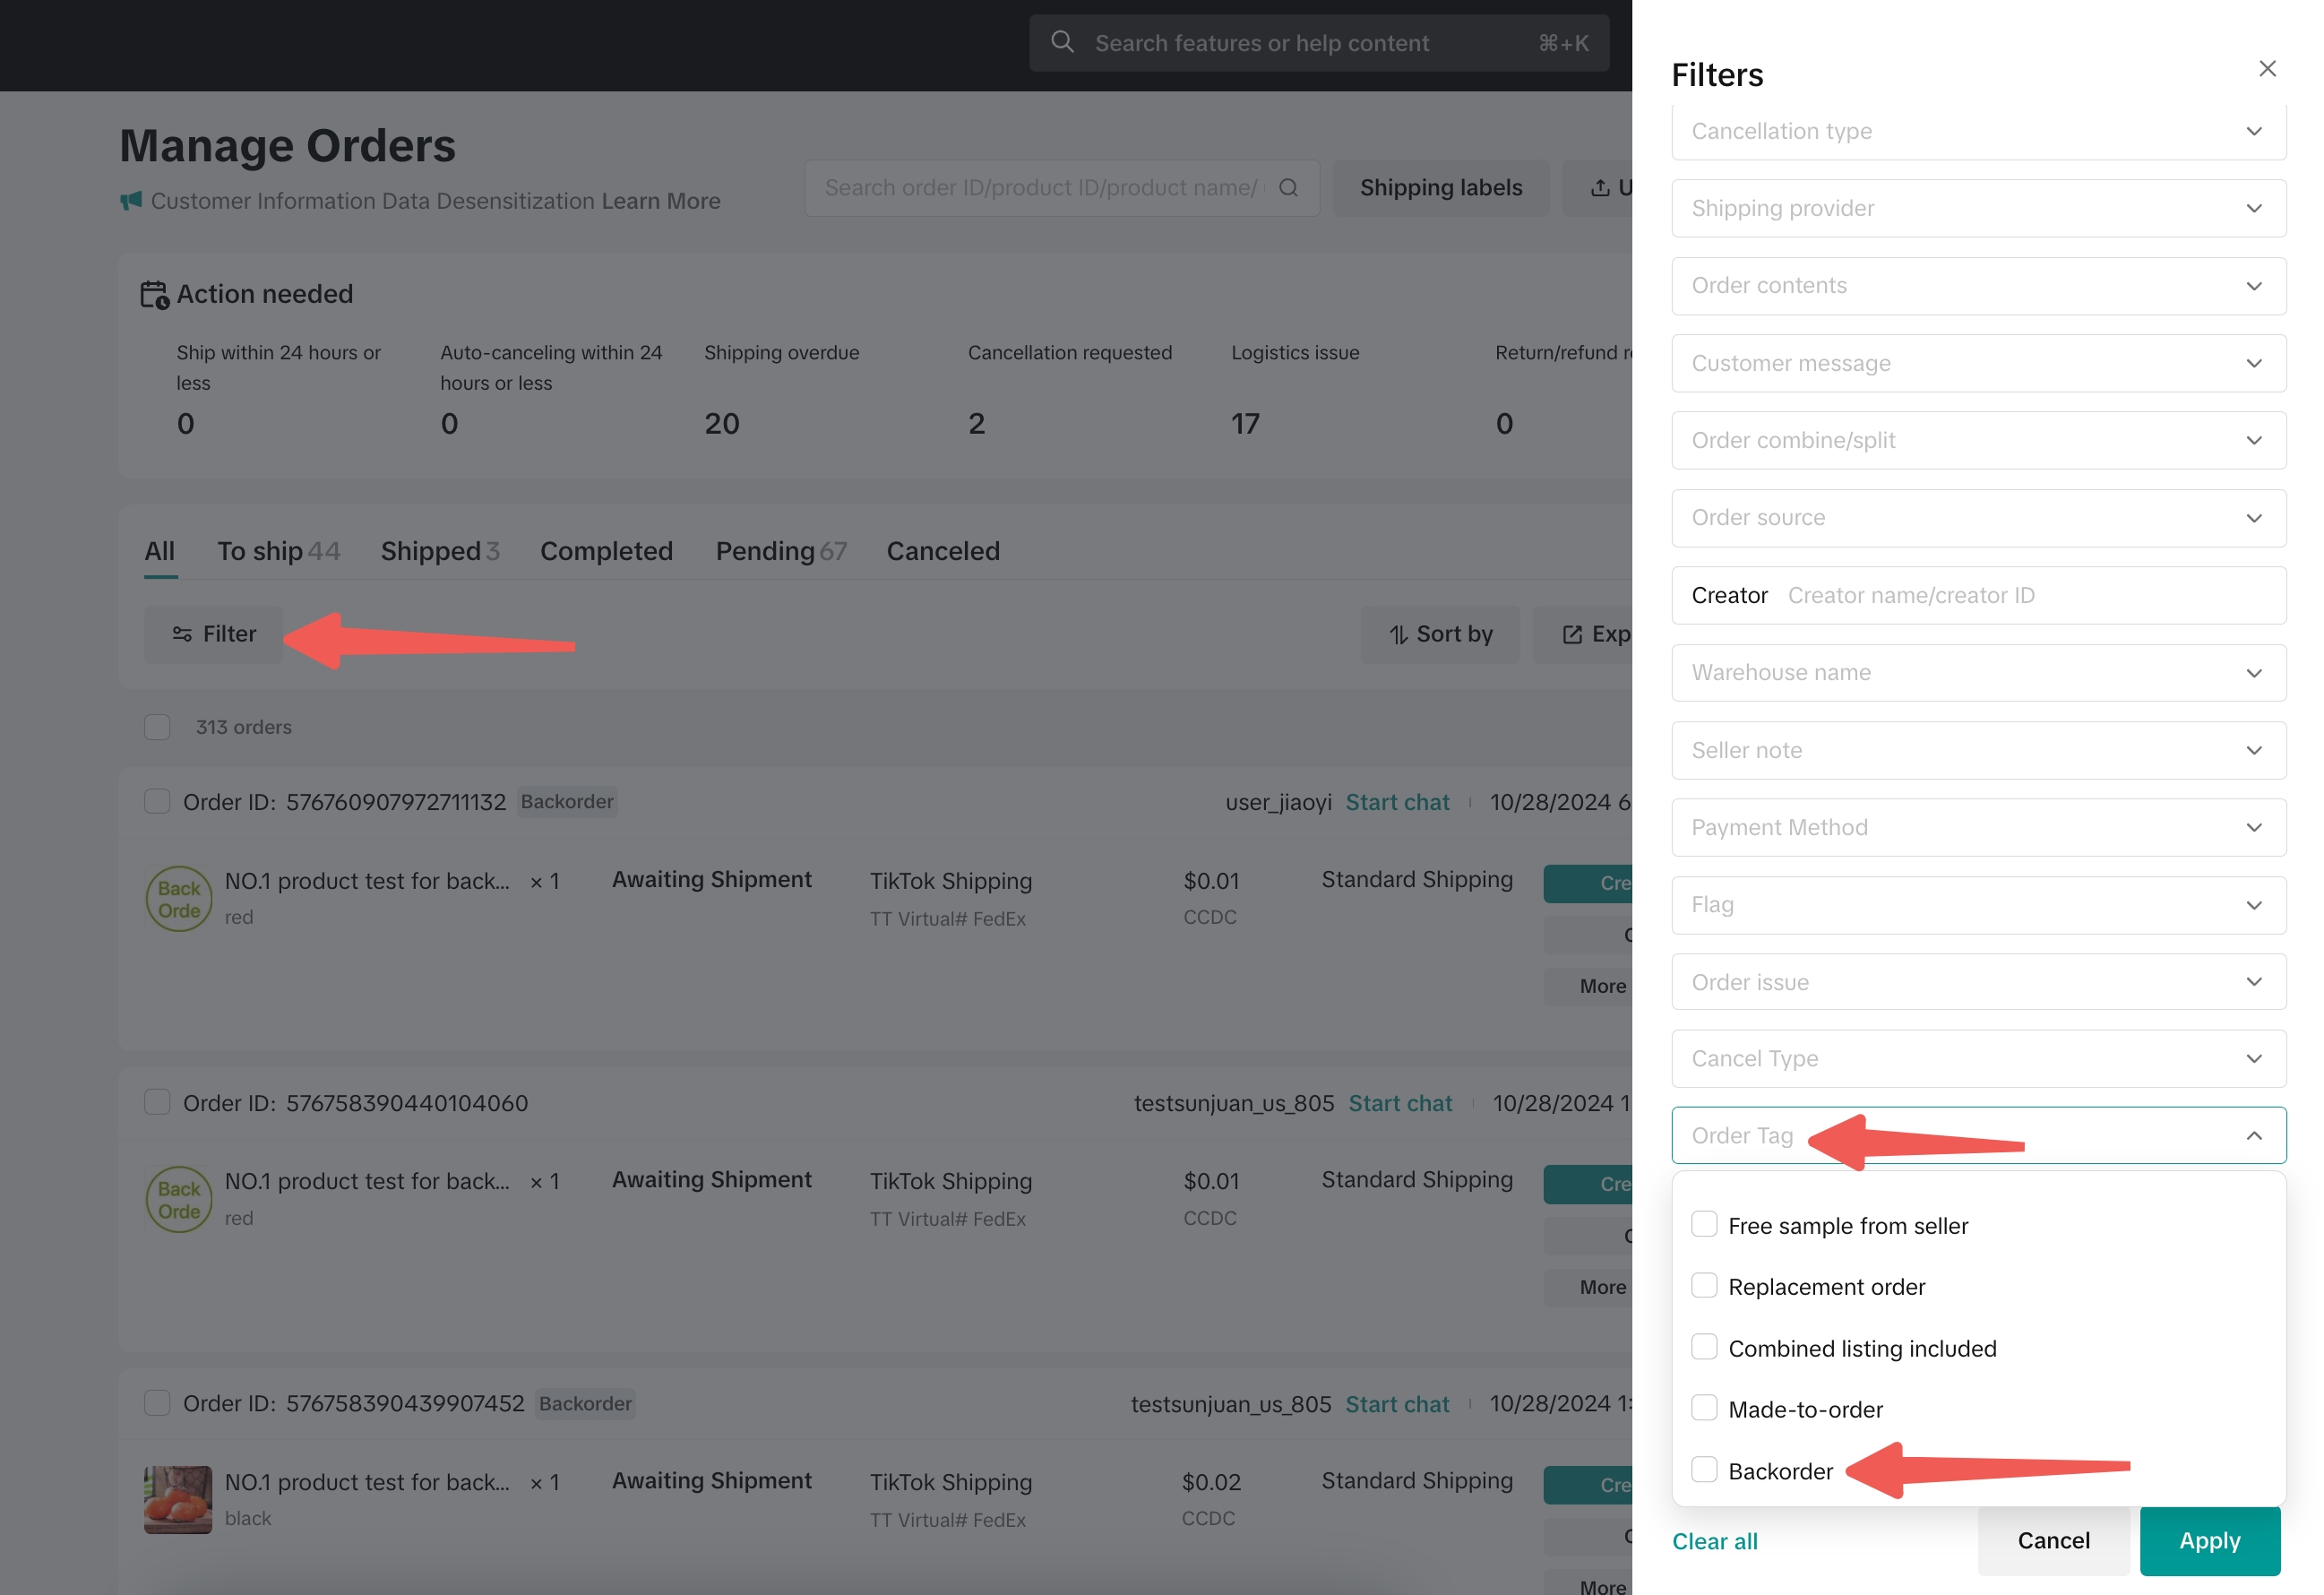
Task: Click the Sort by arrows icon
Action: (1398, 635)
